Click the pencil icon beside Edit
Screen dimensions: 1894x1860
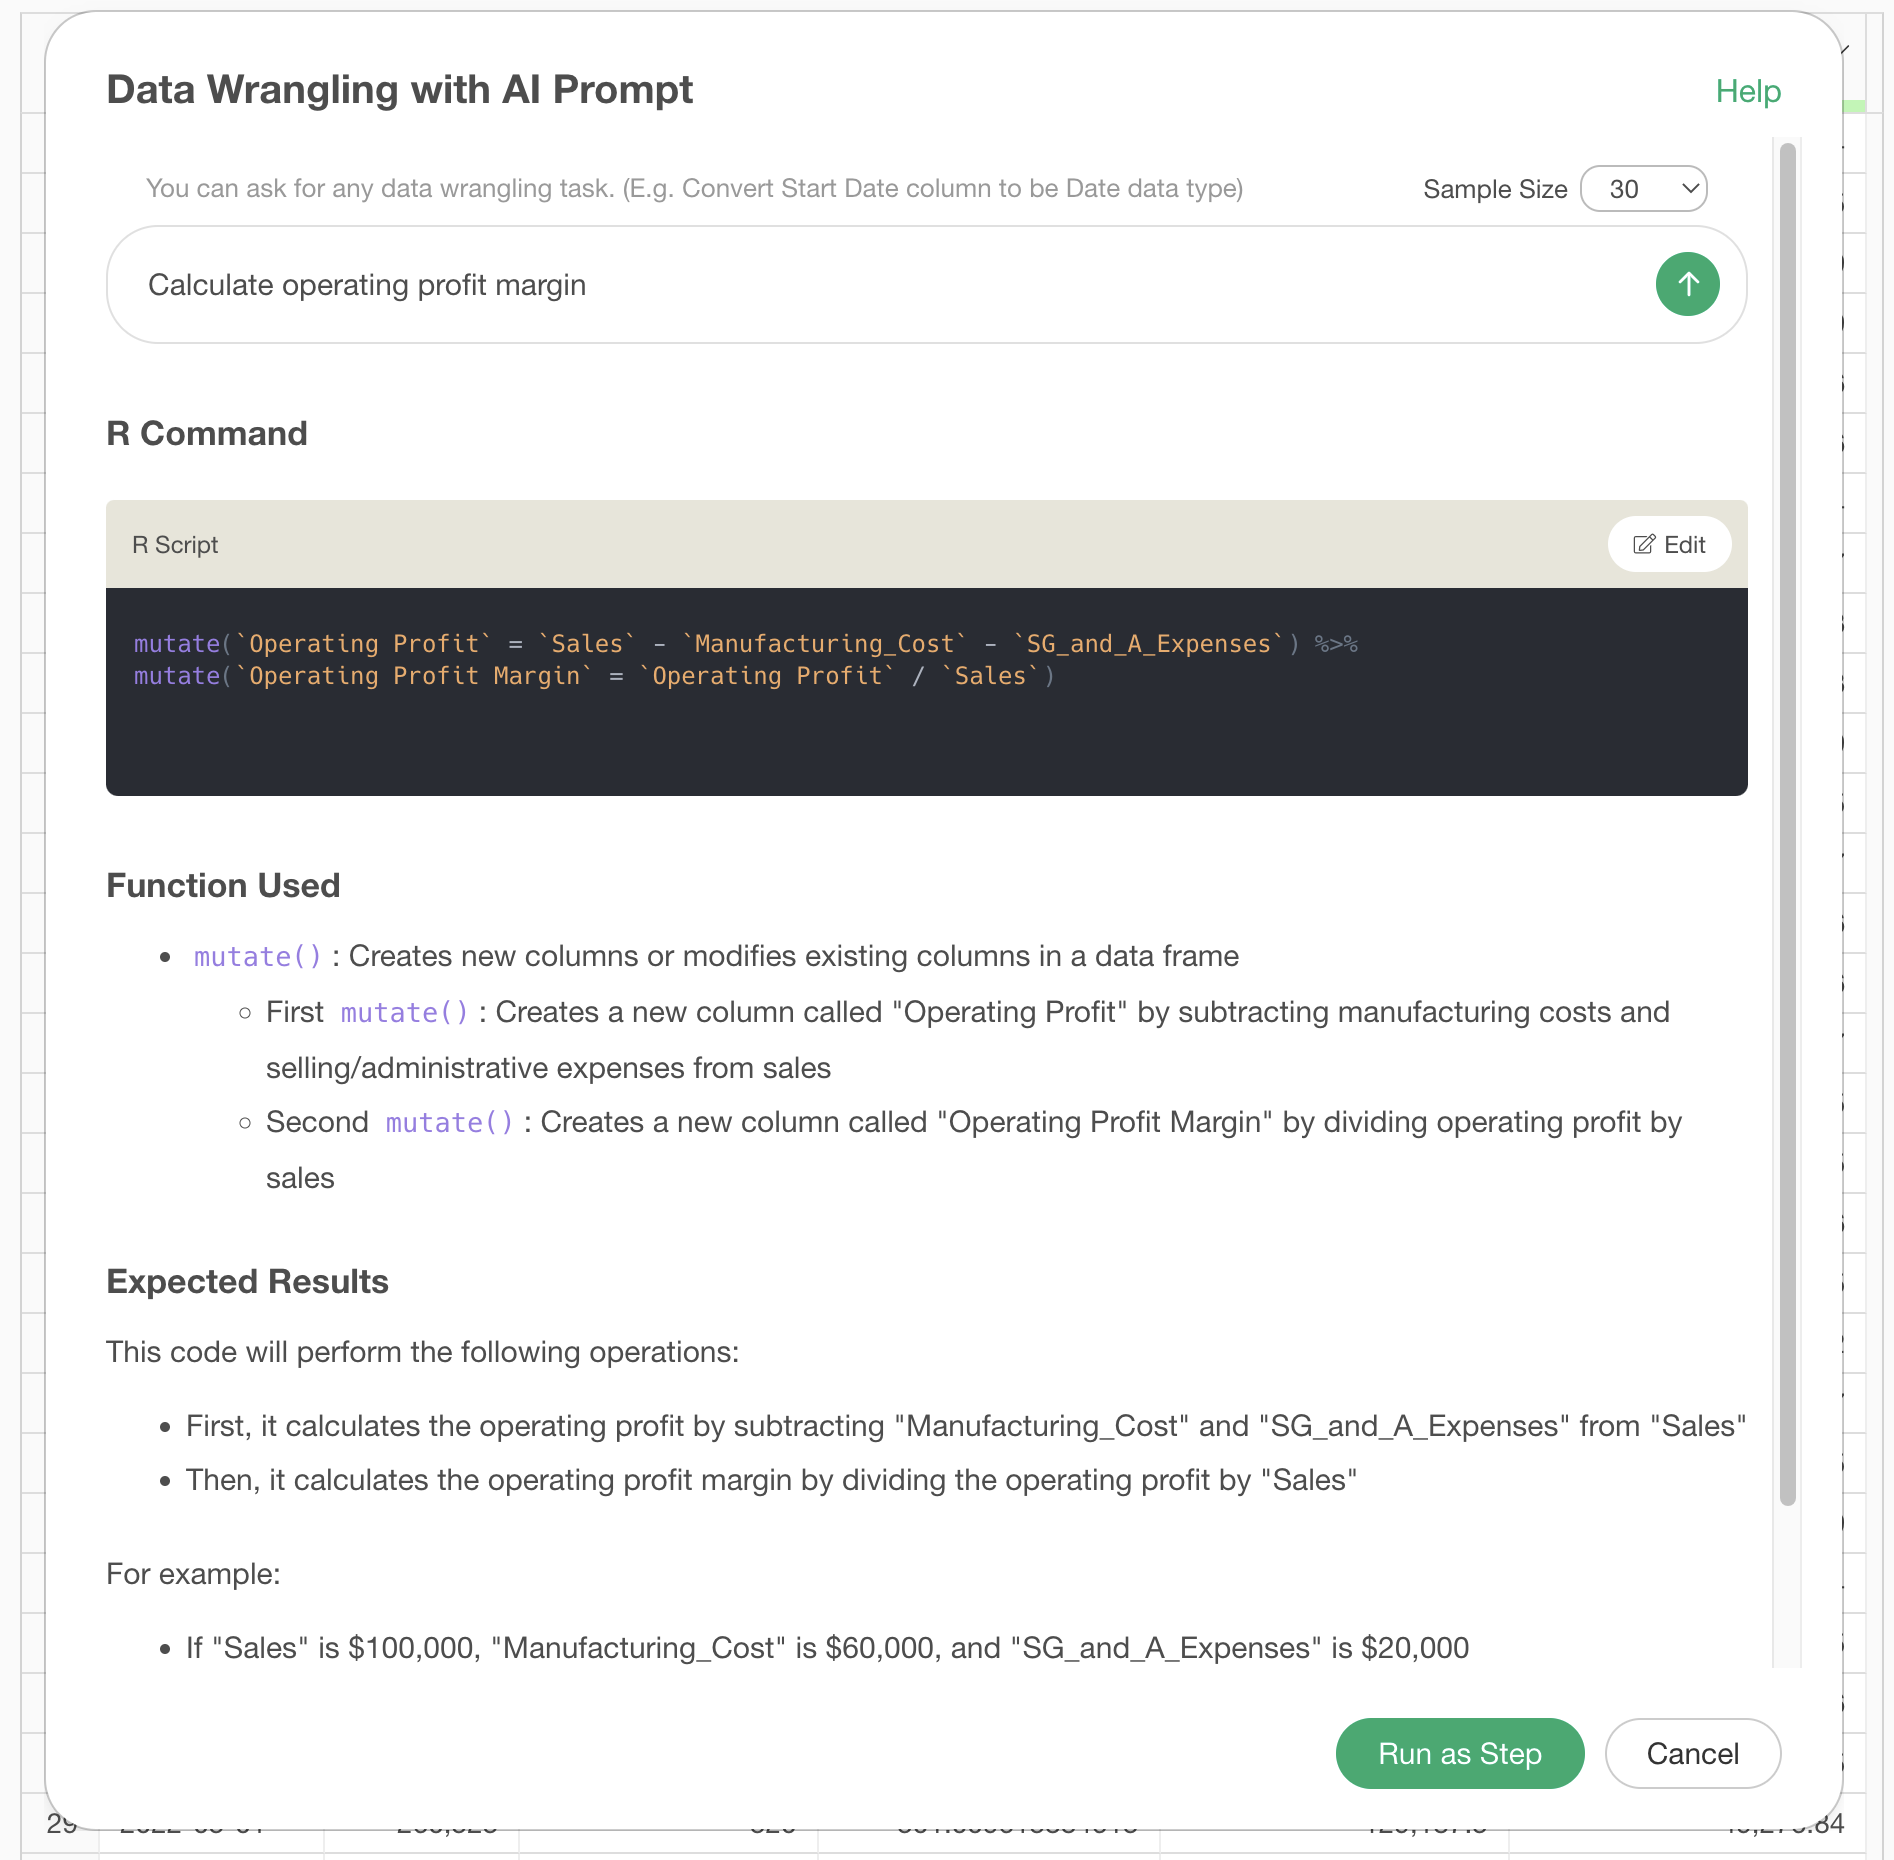[1643, 545]
